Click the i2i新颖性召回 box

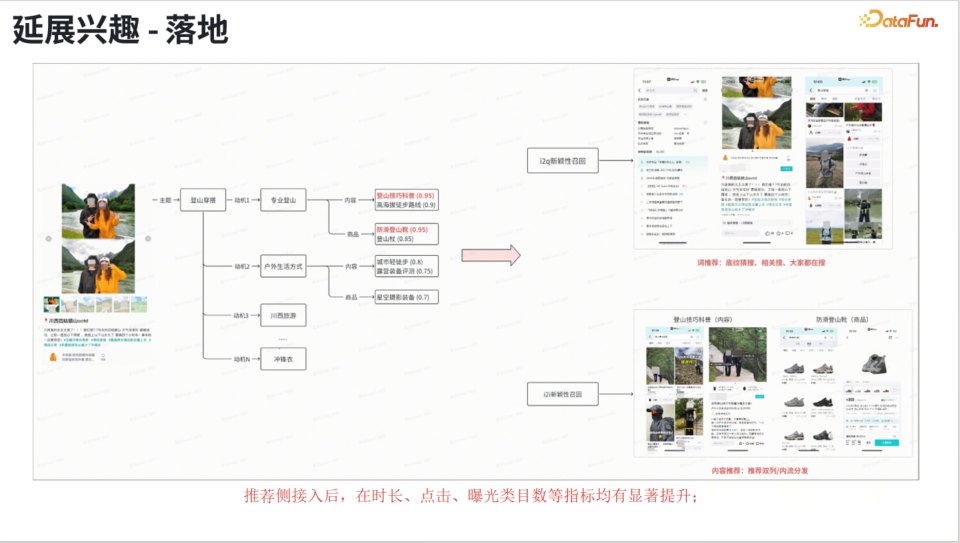pos(562,394)
